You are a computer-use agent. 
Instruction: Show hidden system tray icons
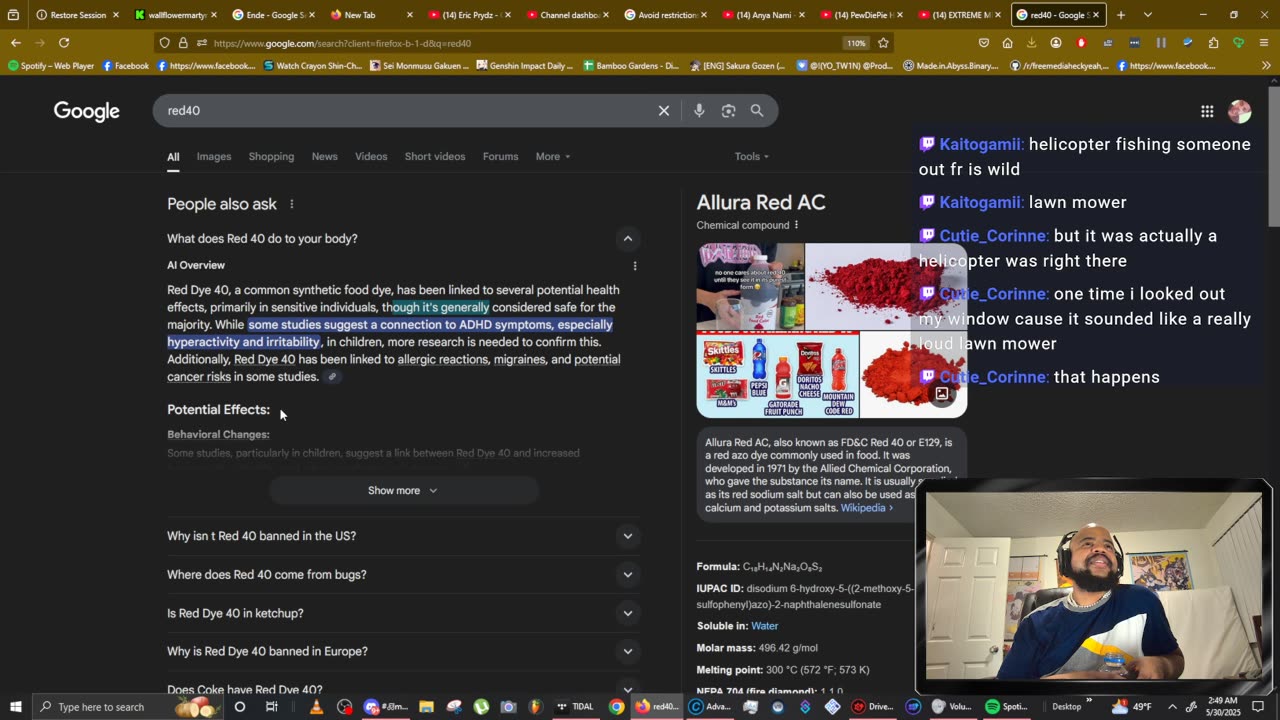tap(1173, 707)
